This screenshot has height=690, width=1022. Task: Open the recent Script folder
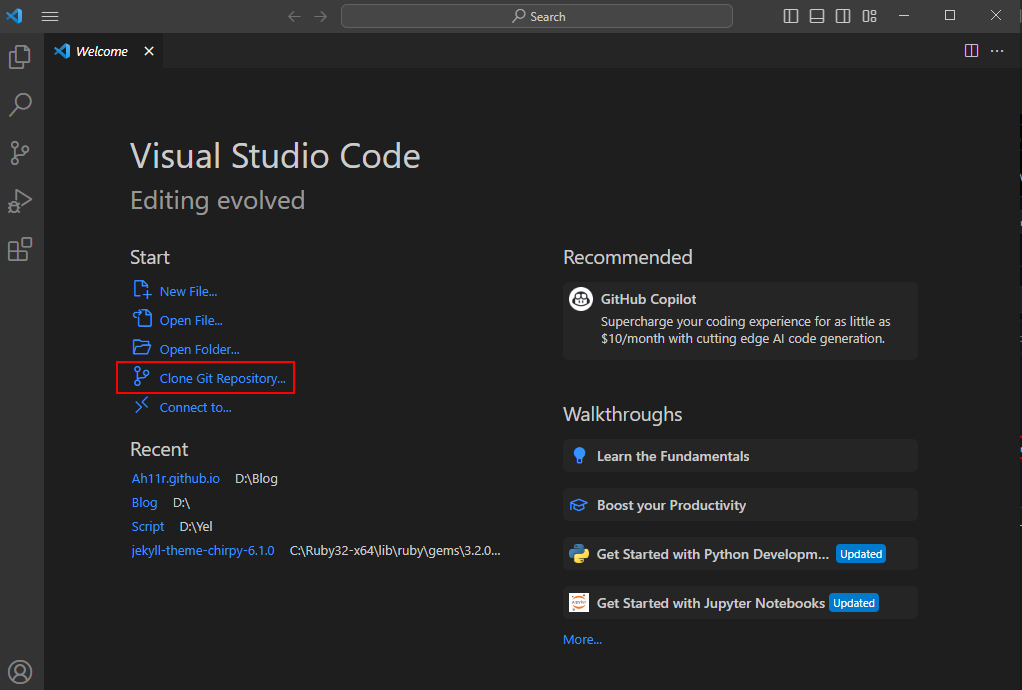click(x=148, y=526)
